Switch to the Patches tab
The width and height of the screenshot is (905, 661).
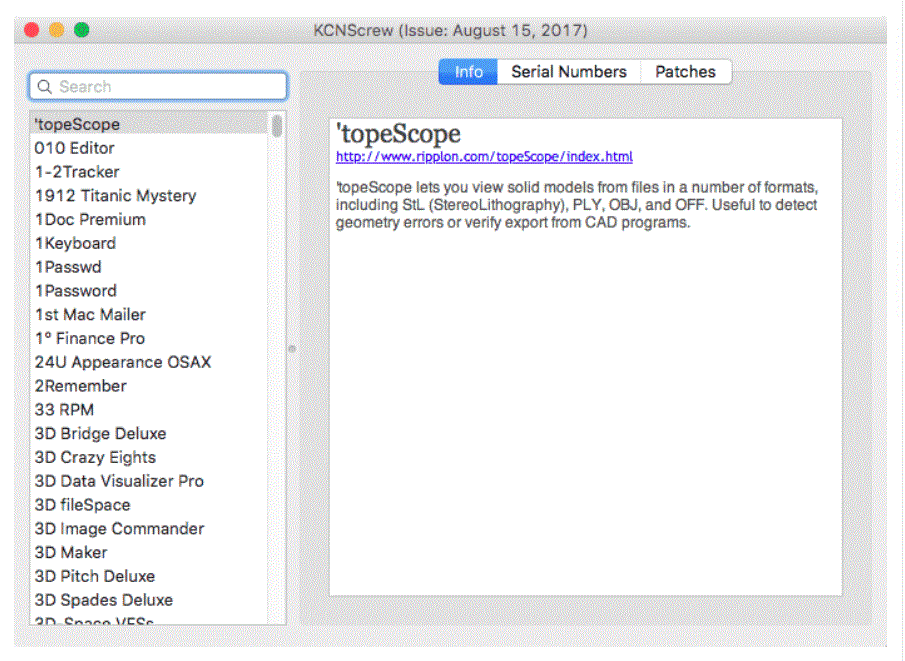click(x=686, y=72)
